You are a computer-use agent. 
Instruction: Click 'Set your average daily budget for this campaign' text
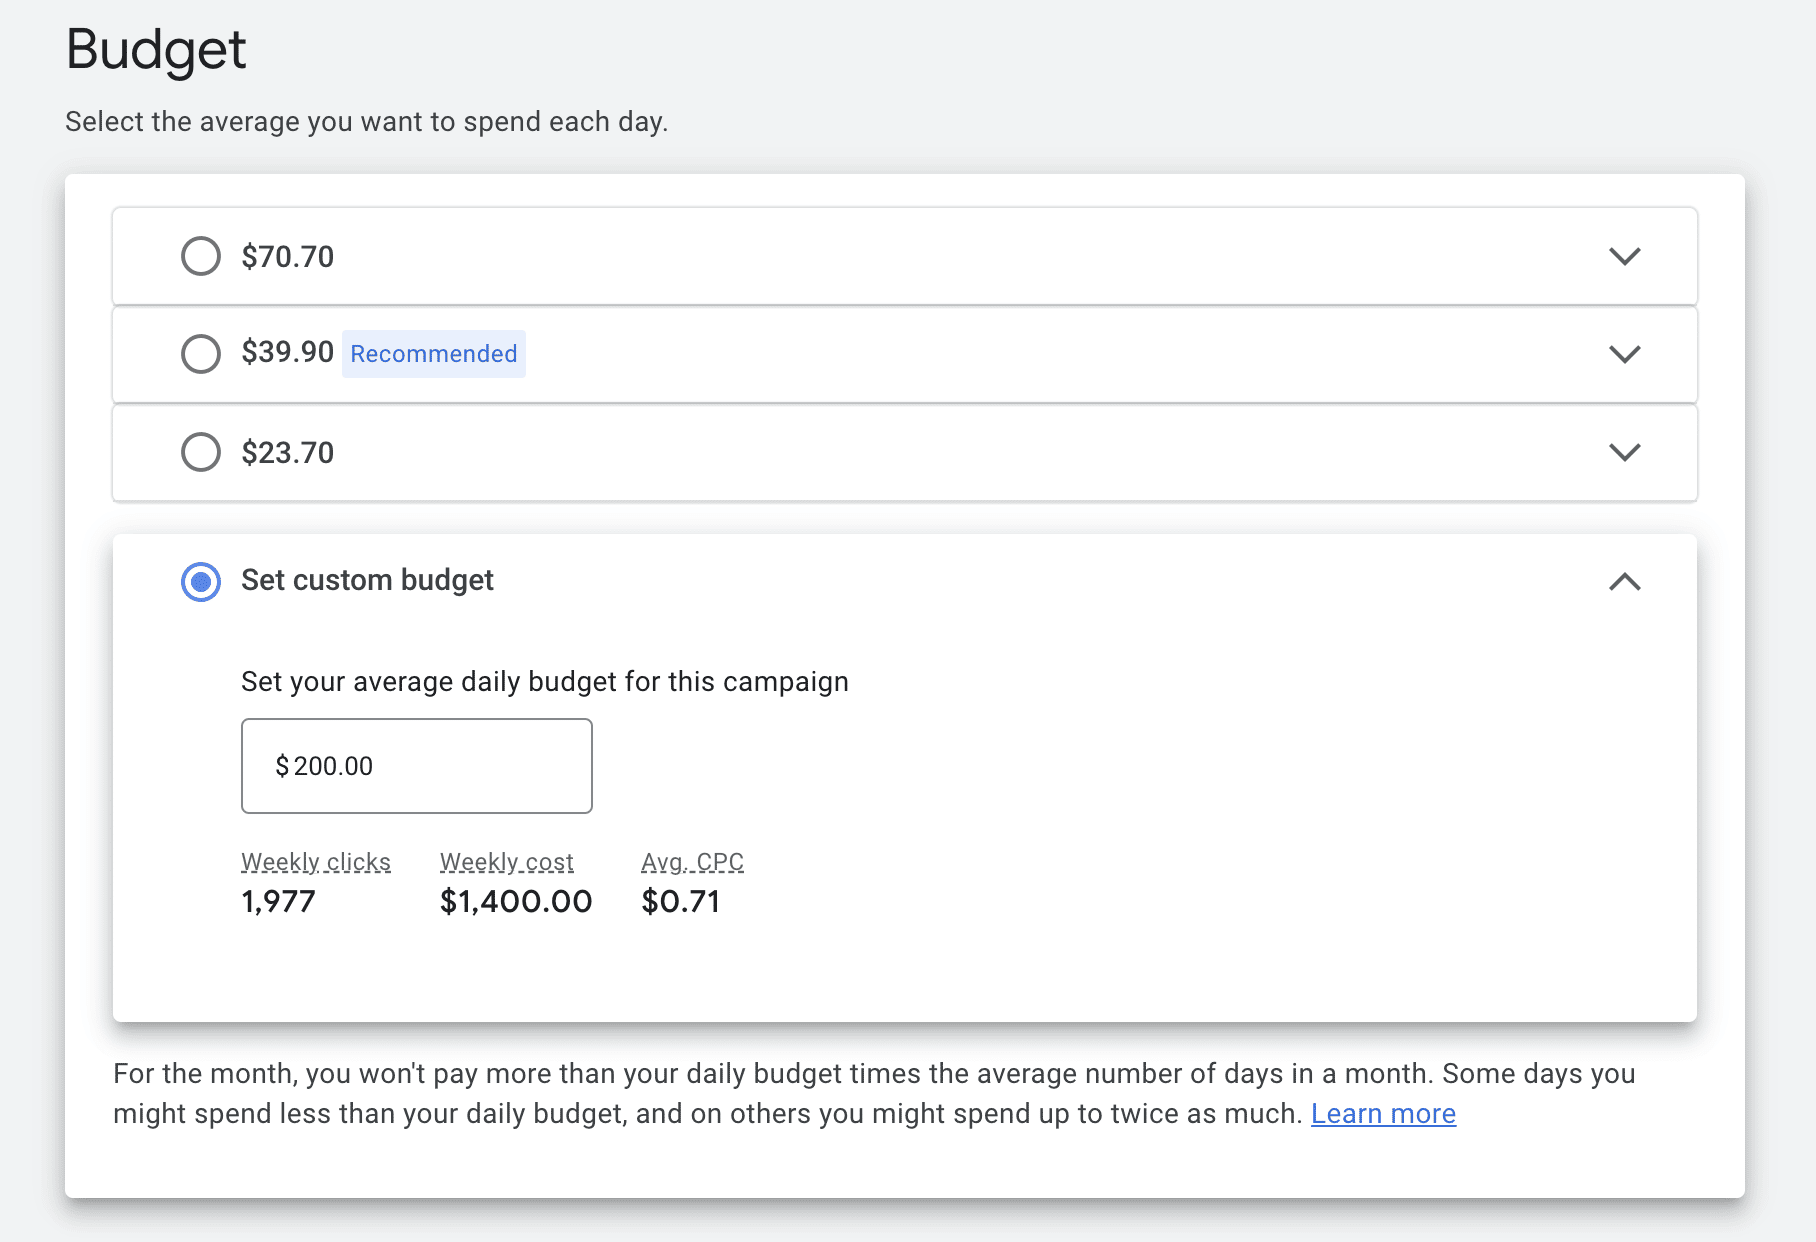545,682
